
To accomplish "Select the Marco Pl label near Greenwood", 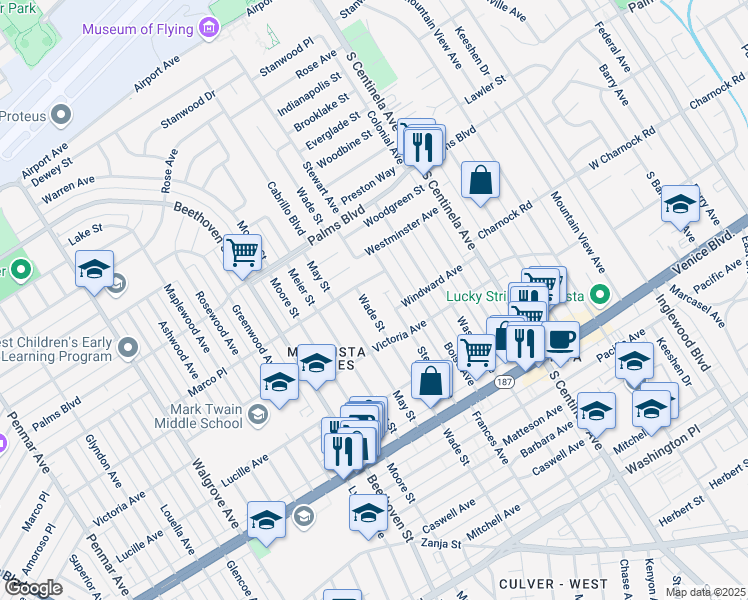I will tap(208, 382).
